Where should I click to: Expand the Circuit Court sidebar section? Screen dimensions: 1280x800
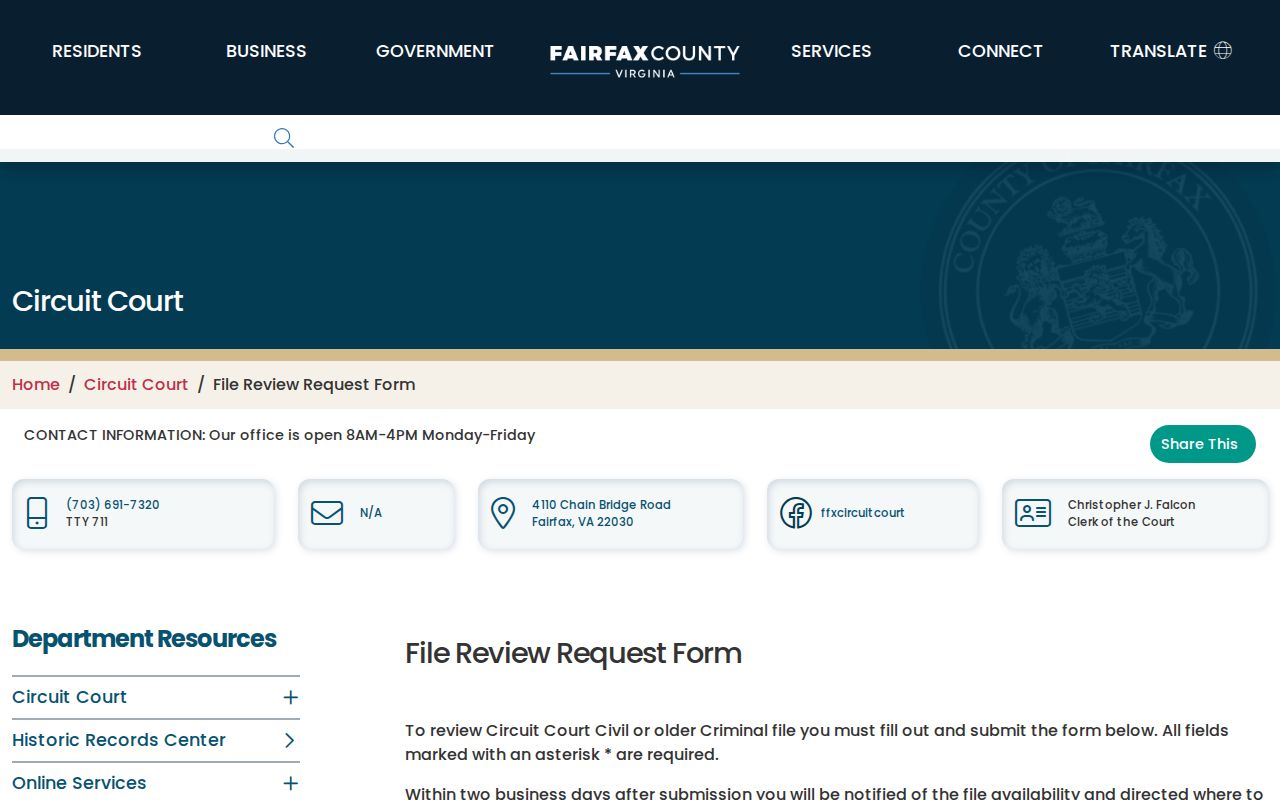[290, 697]
